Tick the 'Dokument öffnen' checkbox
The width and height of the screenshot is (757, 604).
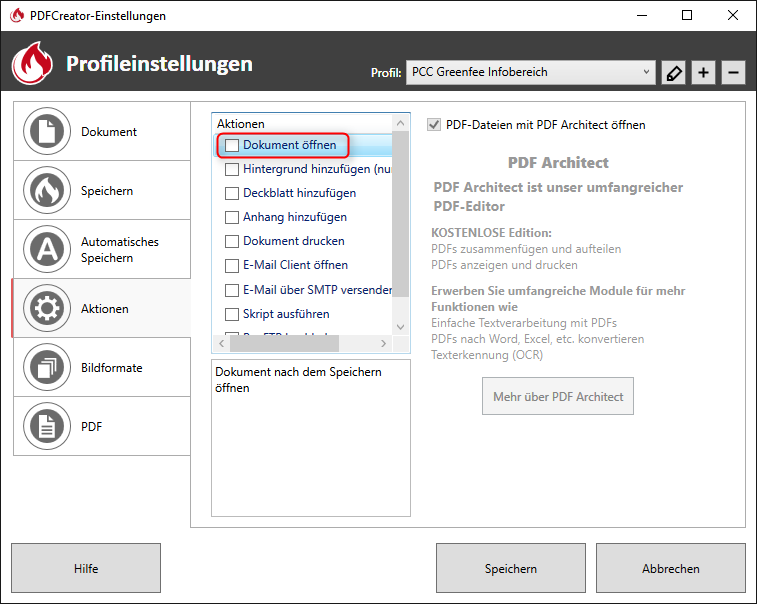pos(232,145)
